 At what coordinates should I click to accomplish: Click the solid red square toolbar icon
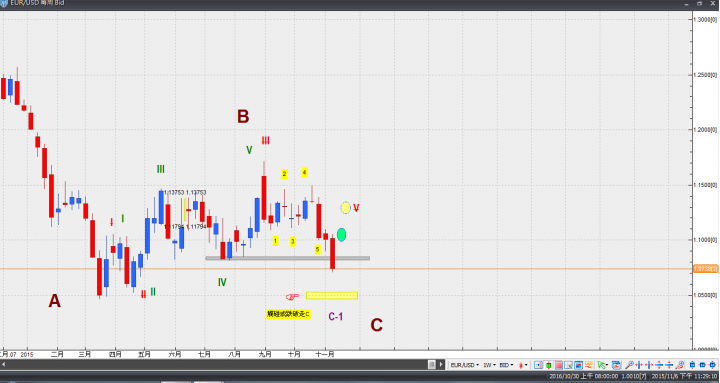pos(559,365)
